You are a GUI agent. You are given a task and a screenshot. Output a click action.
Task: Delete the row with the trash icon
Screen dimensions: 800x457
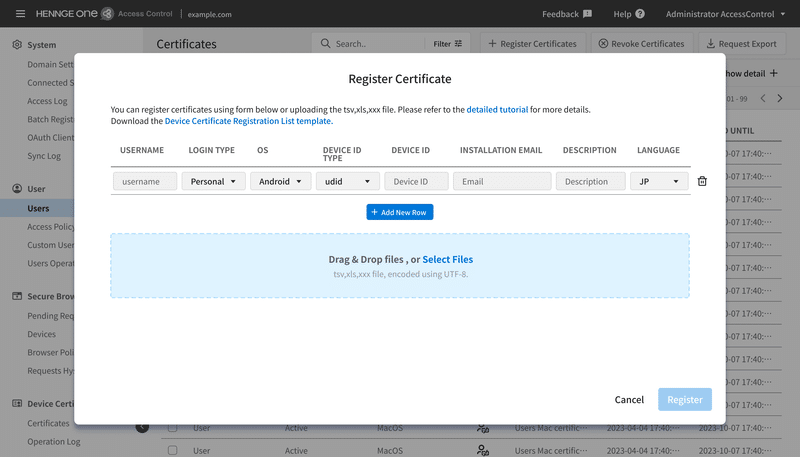(702, 181)
